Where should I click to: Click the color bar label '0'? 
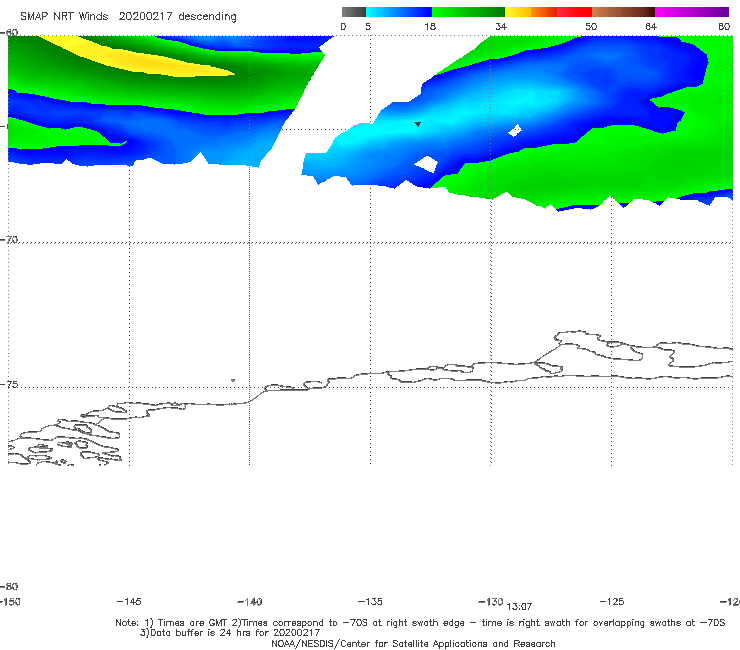coord(343,27)
